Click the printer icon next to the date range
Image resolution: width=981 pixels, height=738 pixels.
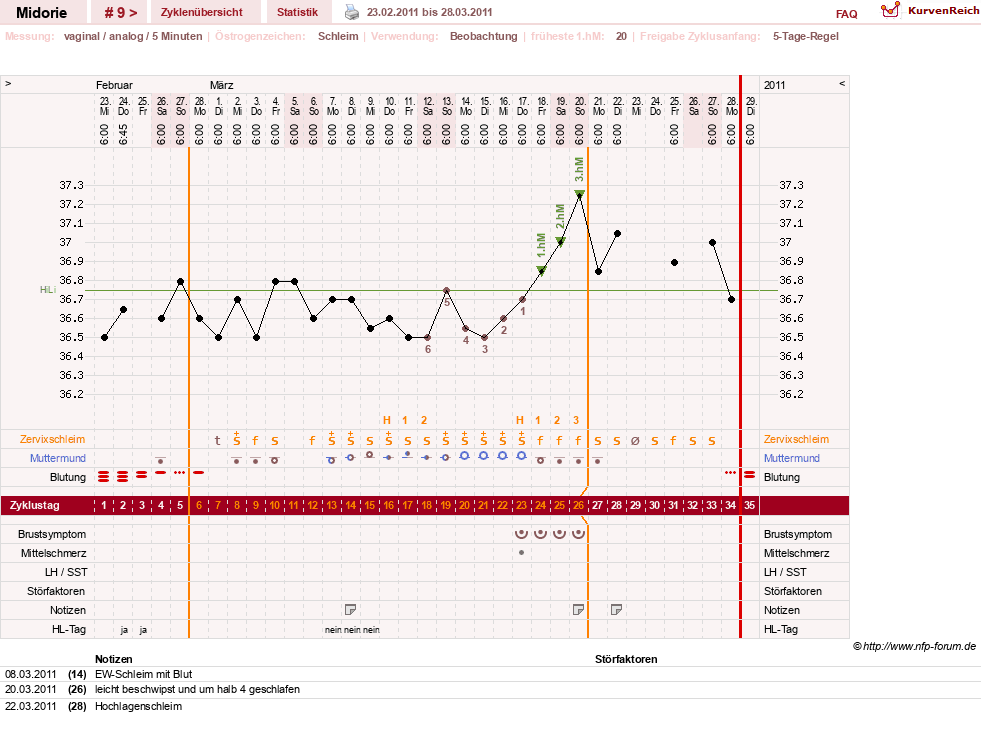[x=352, y=12]
